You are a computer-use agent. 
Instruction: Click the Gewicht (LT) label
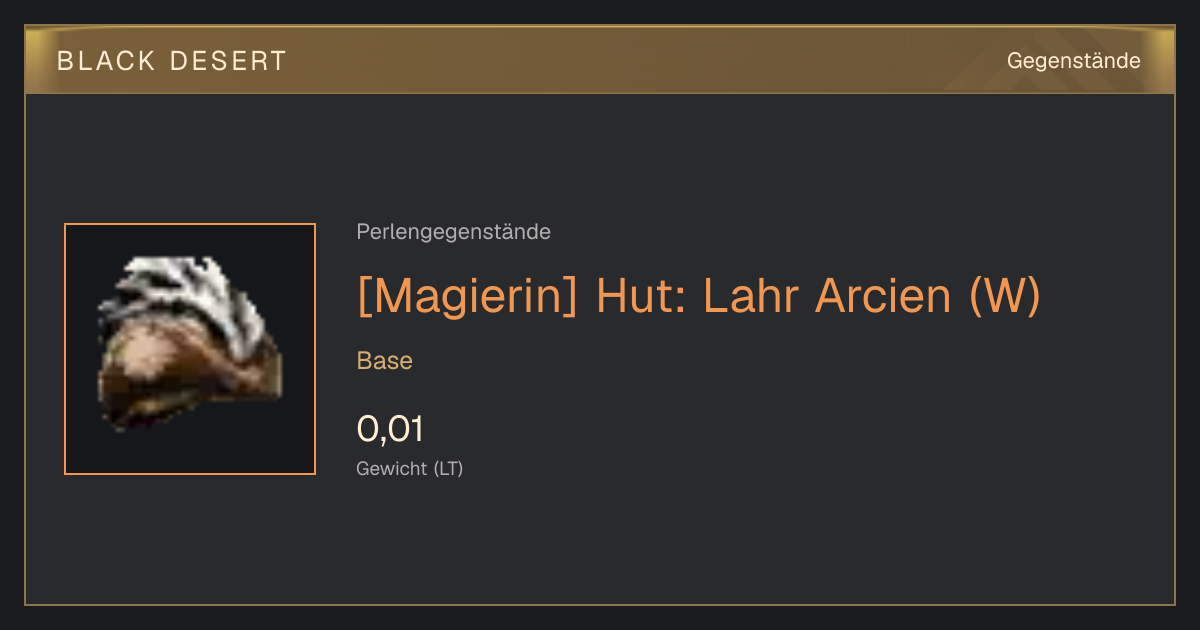(x=410, y=468)
